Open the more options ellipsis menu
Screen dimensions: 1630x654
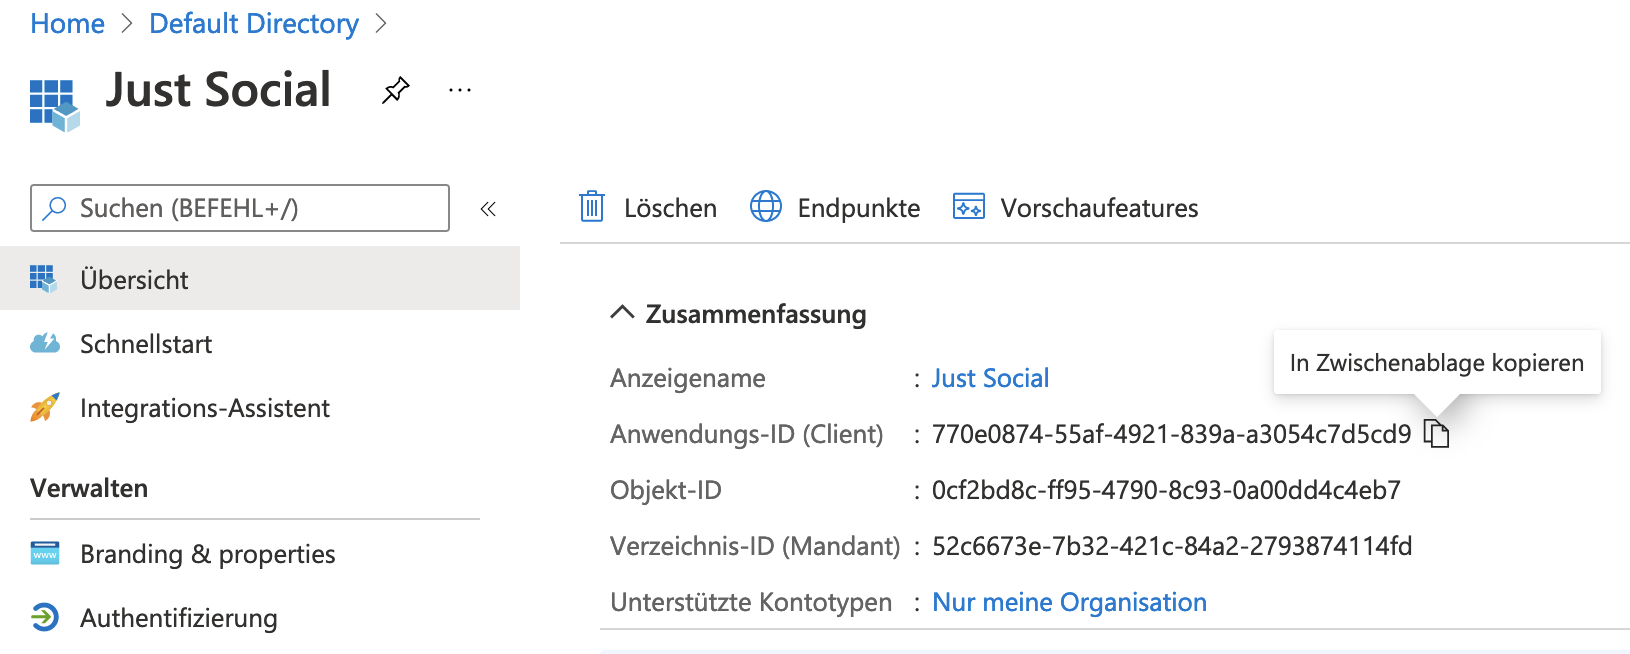point(460,90)
